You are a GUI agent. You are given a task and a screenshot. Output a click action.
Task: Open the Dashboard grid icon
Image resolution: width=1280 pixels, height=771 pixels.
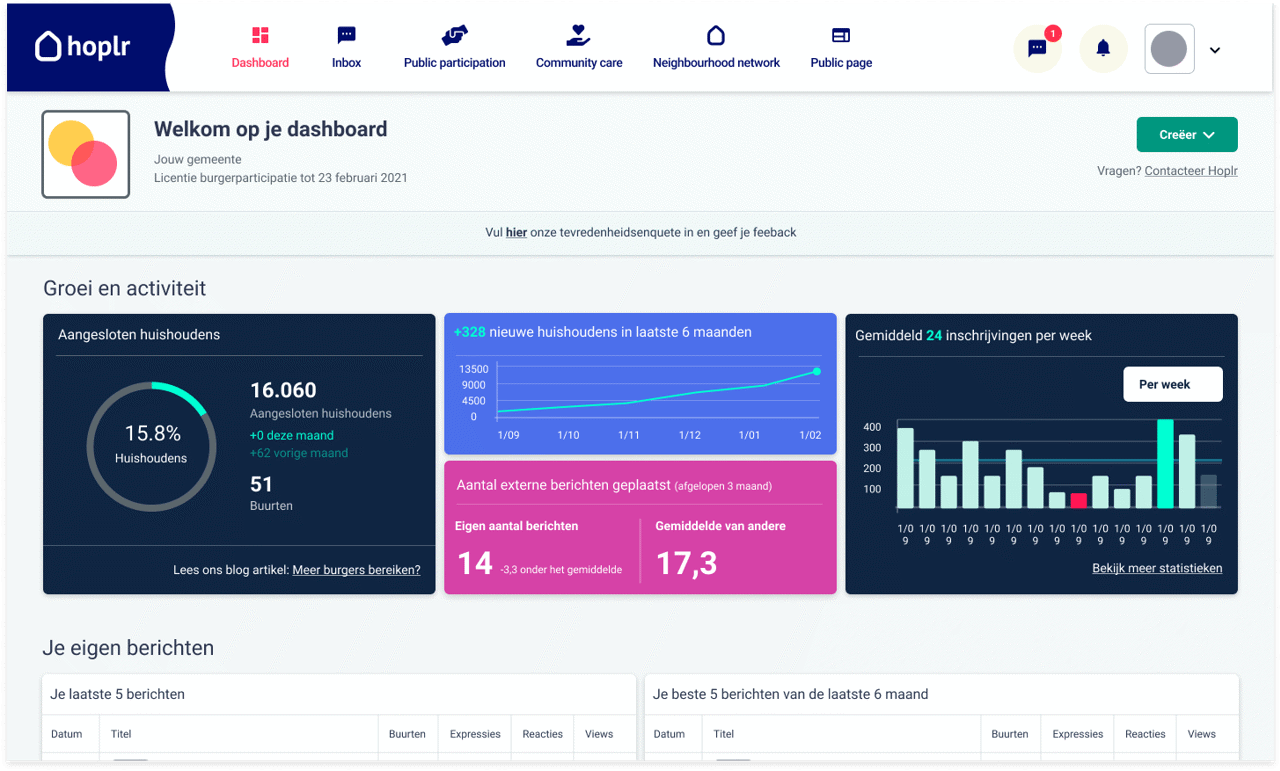(x=260, y=36)
